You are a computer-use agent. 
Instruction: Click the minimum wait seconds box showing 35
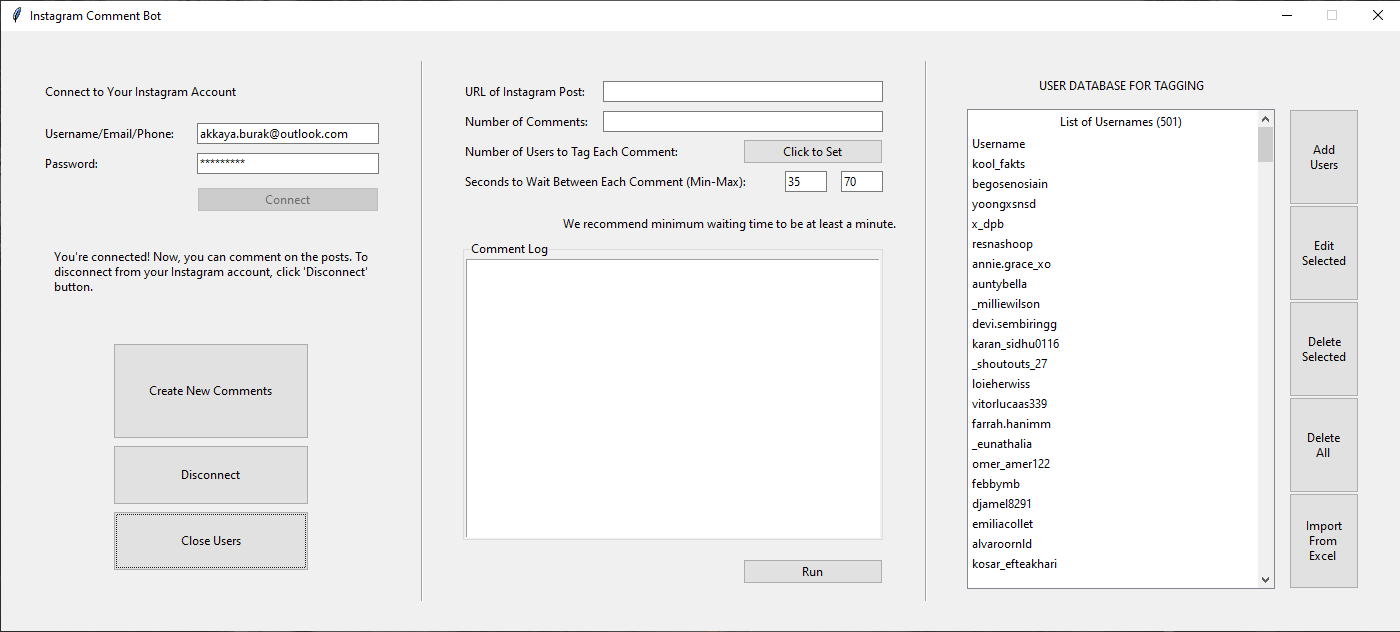coord(806,181)
